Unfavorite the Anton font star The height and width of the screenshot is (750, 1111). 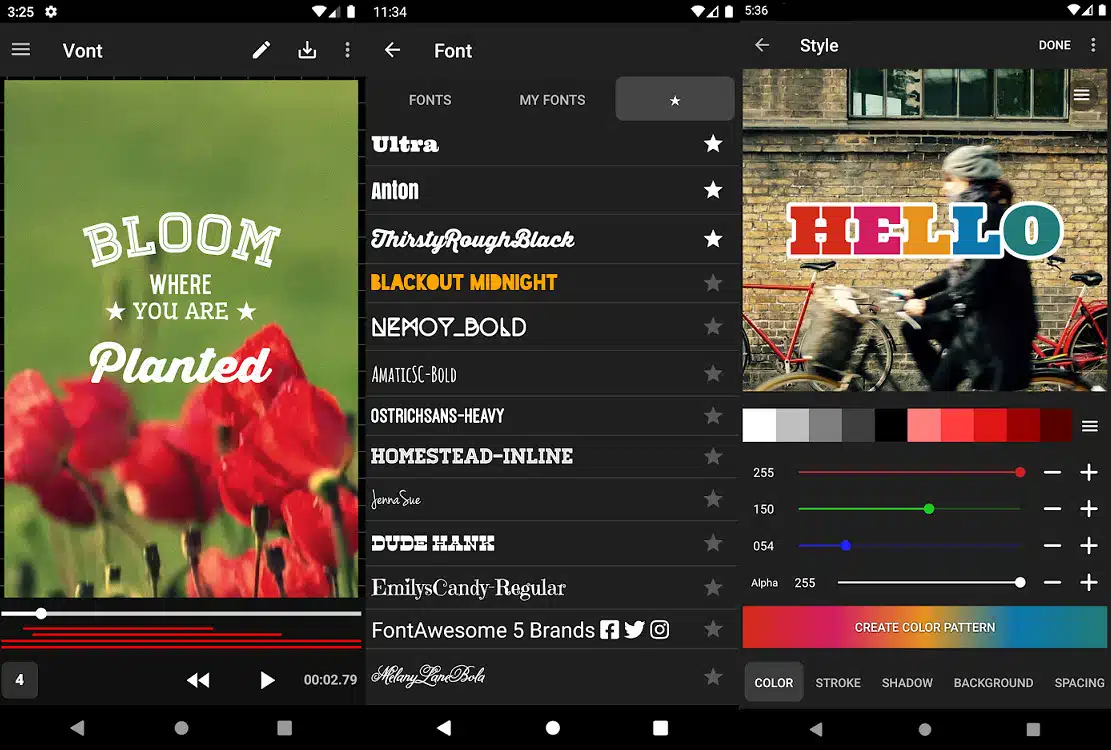[713, 190]
